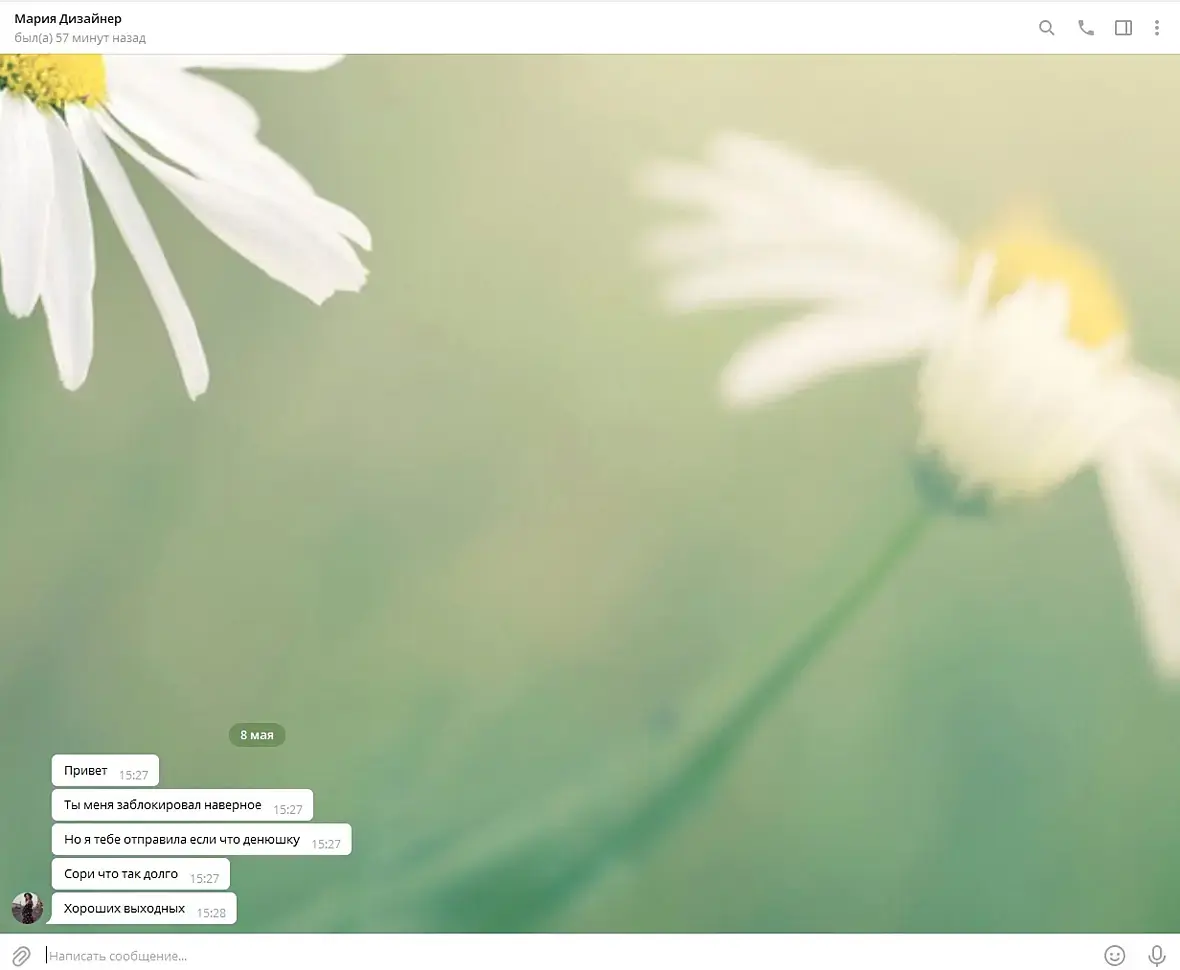Select the message "Но я тебе отправила если что денюшку"

pos(202,839)
